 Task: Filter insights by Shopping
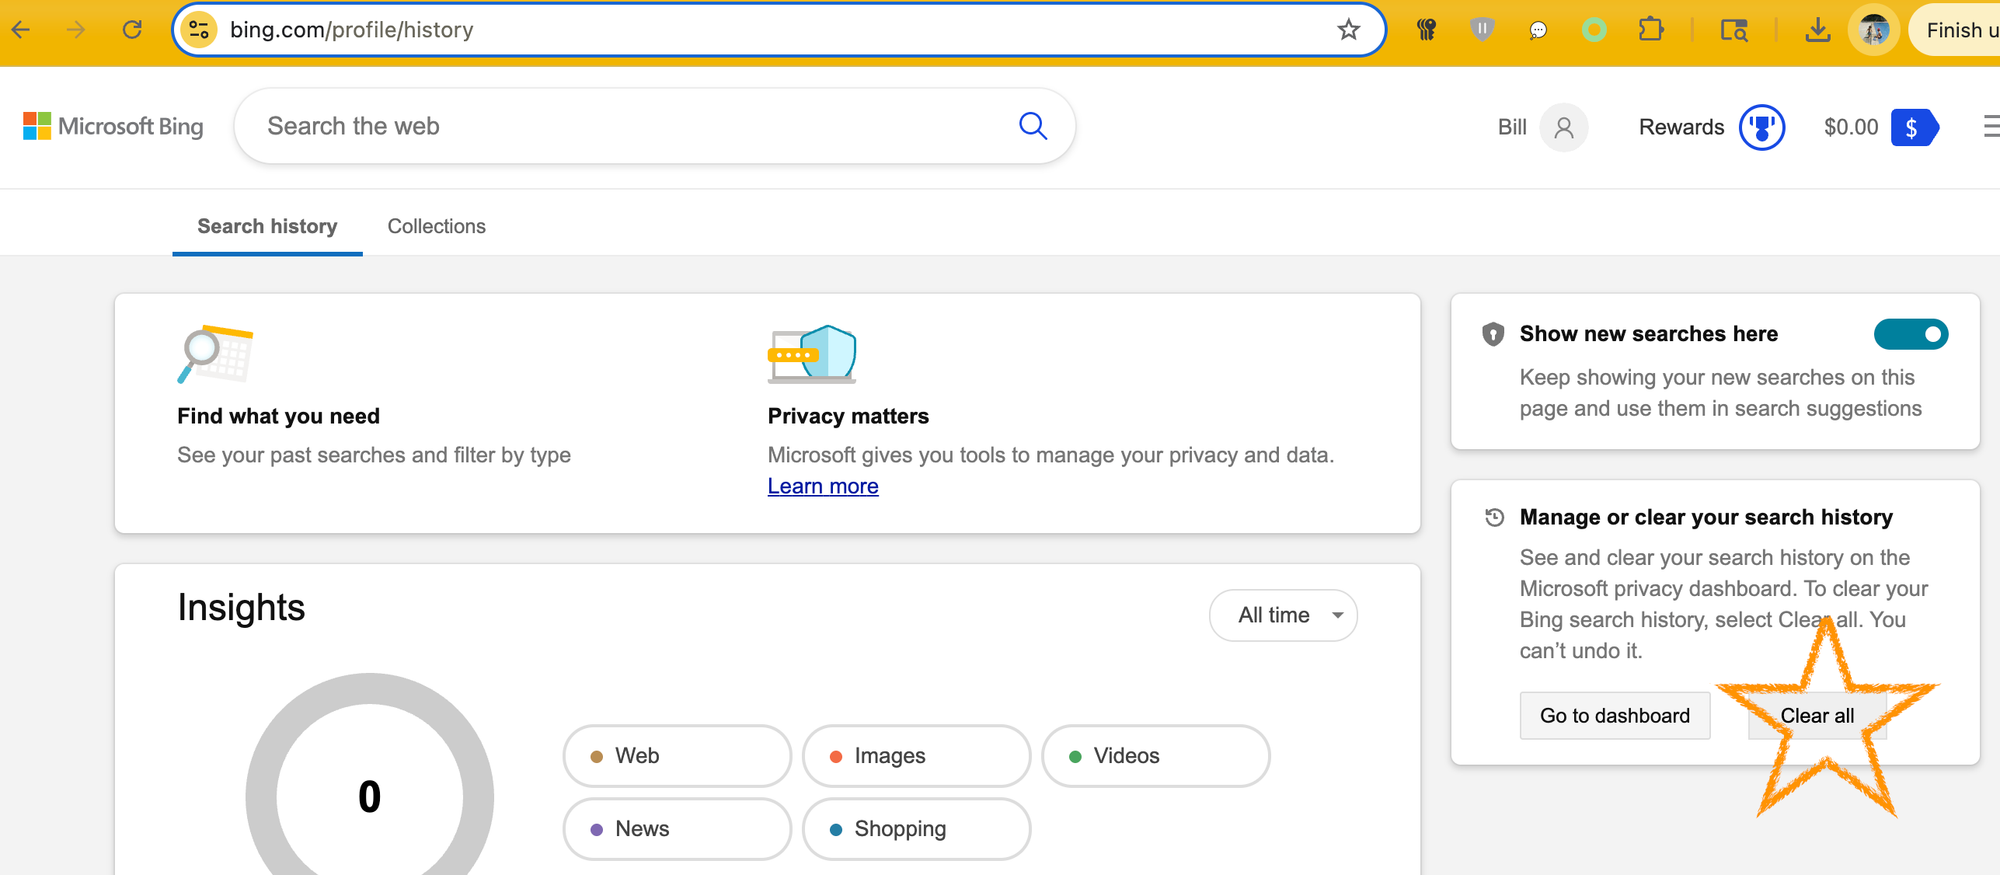pyautogui.click(x=916, y=829)
